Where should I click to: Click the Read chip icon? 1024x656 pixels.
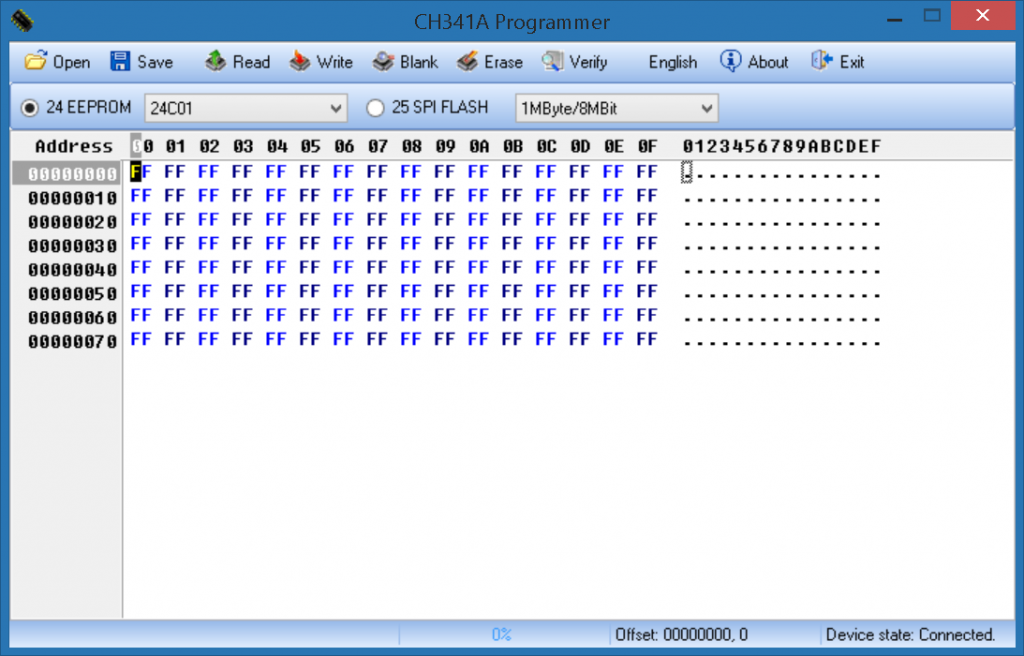(215, 61)
